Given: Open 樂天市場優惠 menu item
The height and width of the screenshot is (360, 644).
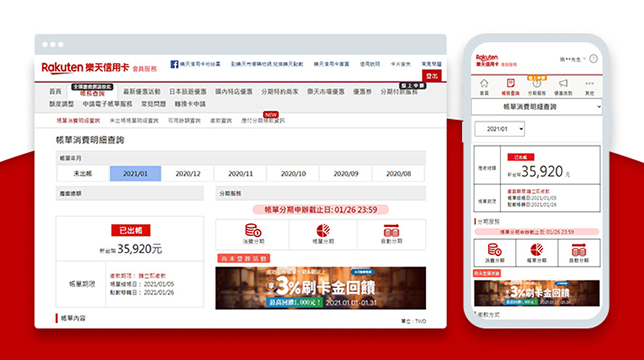Looking at the screenshot, I should pos(326,92).
